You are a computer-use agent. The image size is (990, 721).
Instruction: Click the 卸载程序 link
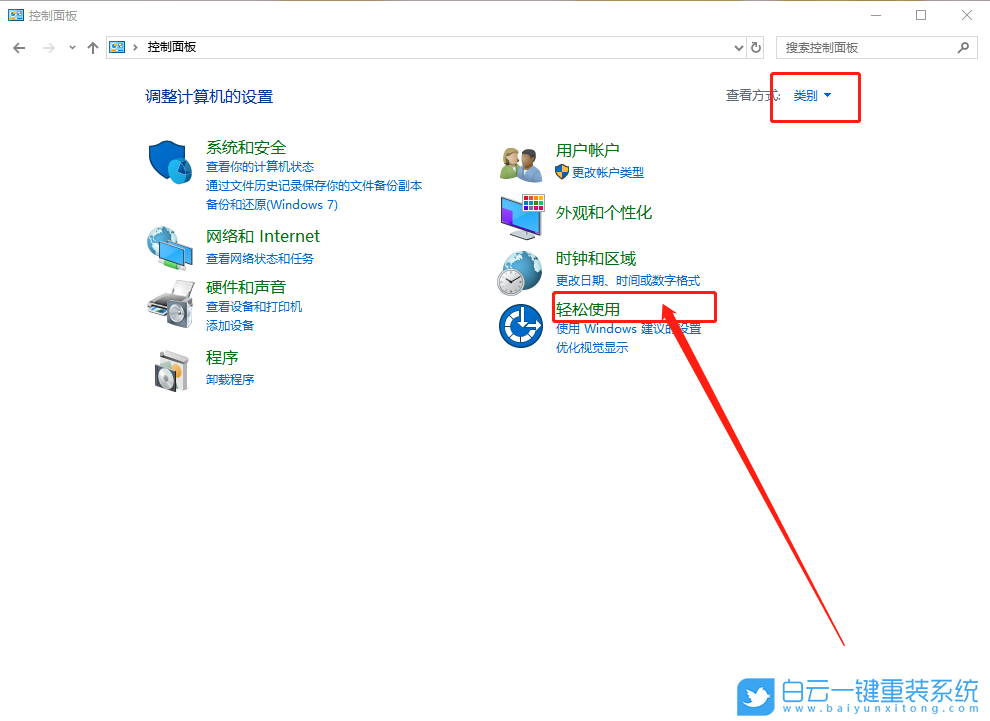230,378
